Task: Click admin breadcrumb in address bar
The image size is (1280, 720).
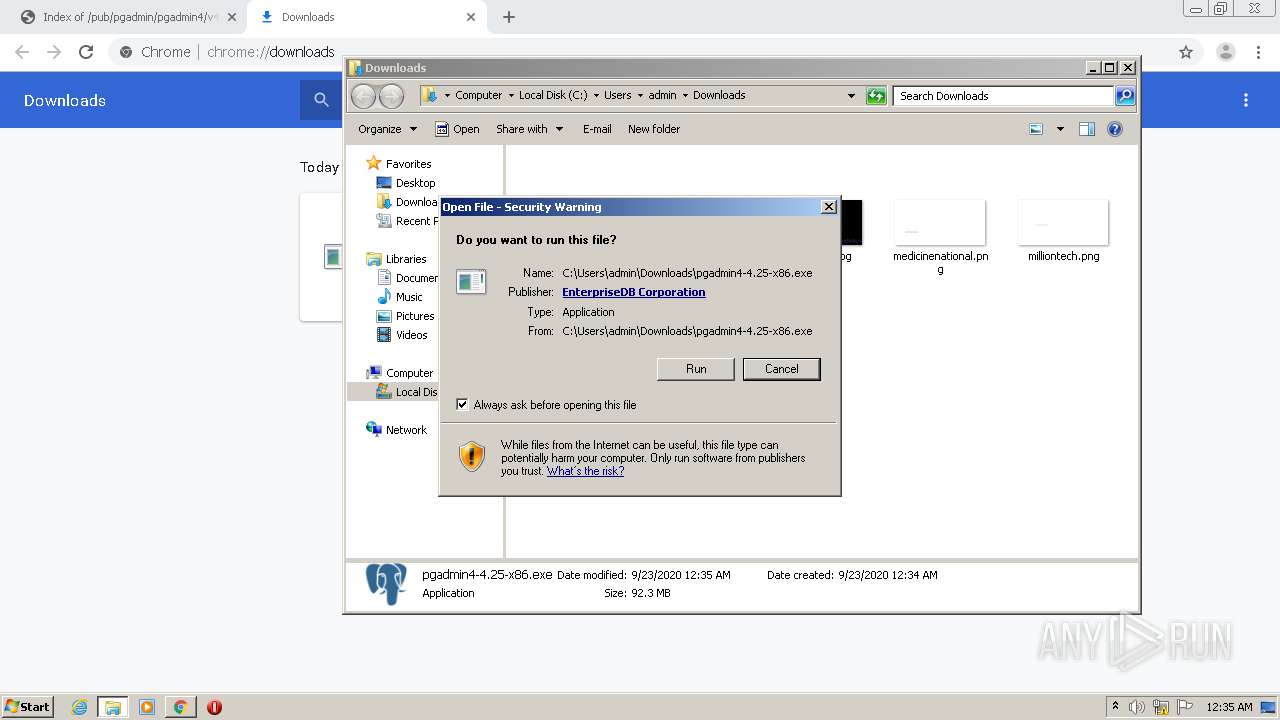Action: pyautogui.click(x=662, y=96)
